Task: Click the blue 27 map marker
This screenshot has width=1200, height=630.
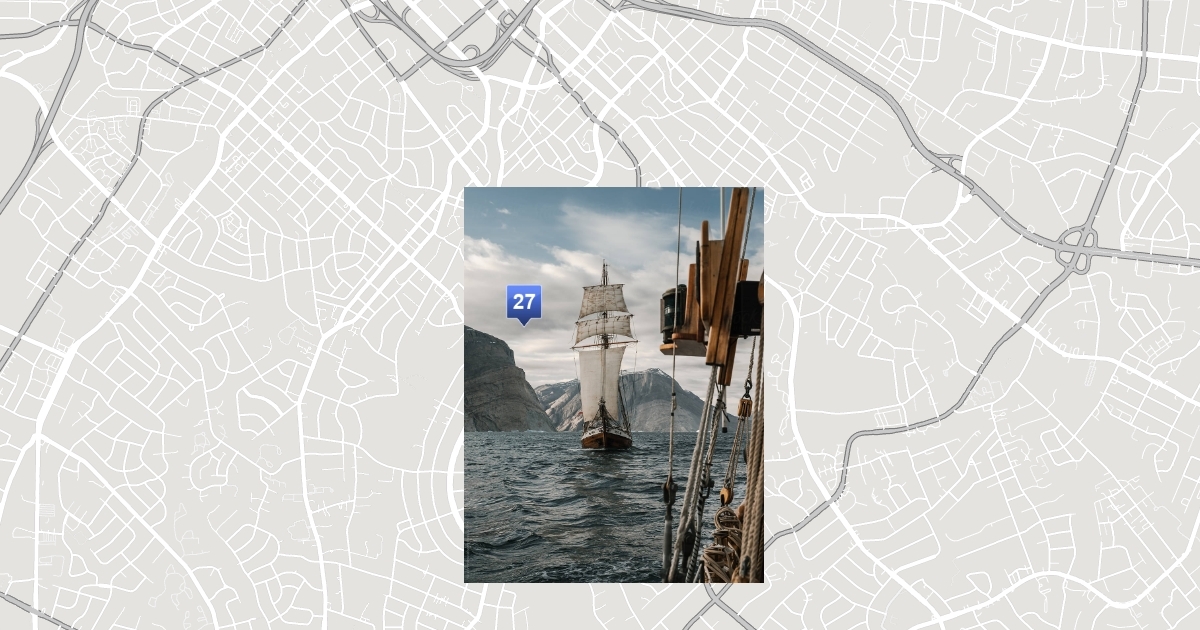Action: click(523, 302)
